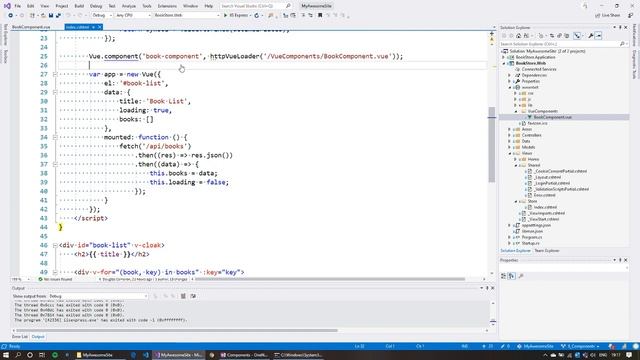Open the Extensions menu
The height and width of the screenshot is (360, 640).
(167, 6)
